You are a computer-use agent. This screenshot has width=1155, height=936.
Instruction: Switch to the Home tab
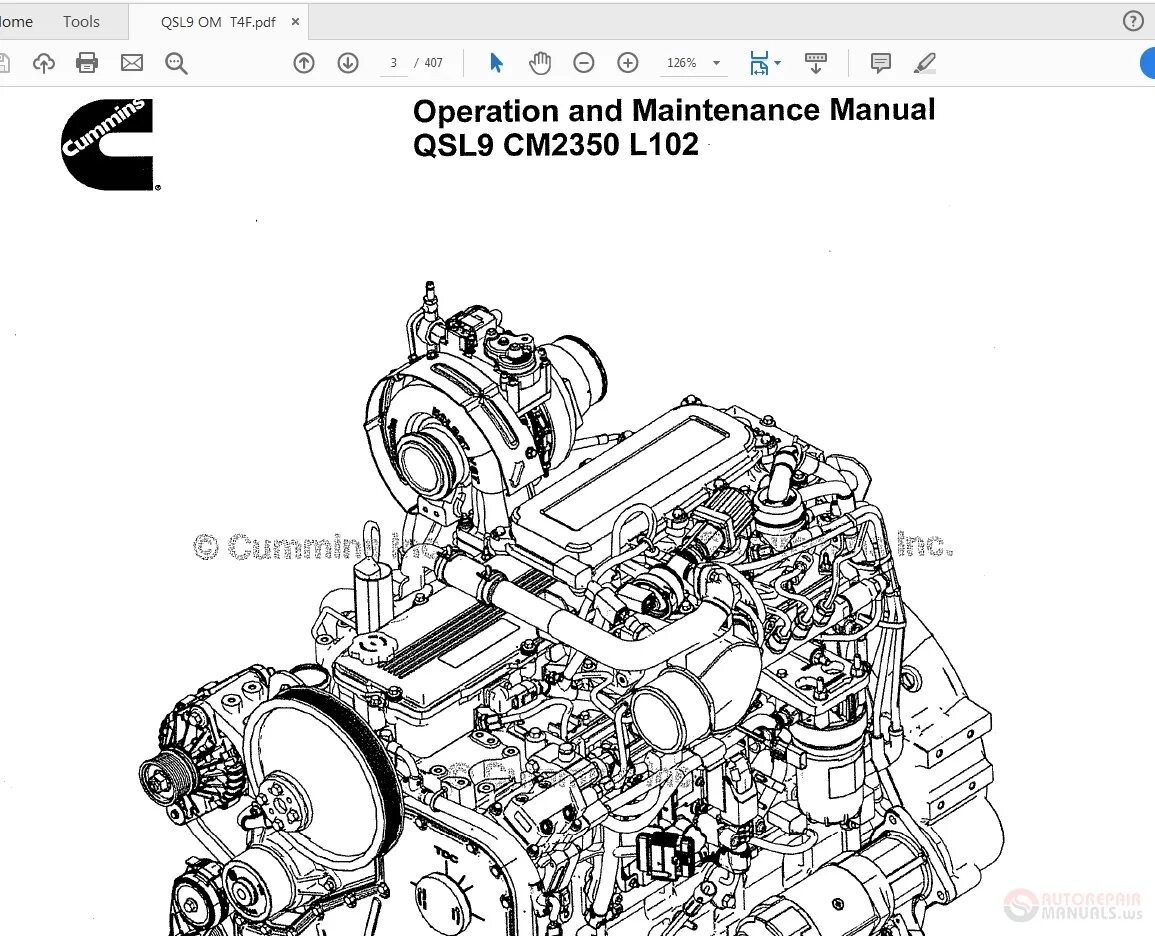(x=16, y=21)
